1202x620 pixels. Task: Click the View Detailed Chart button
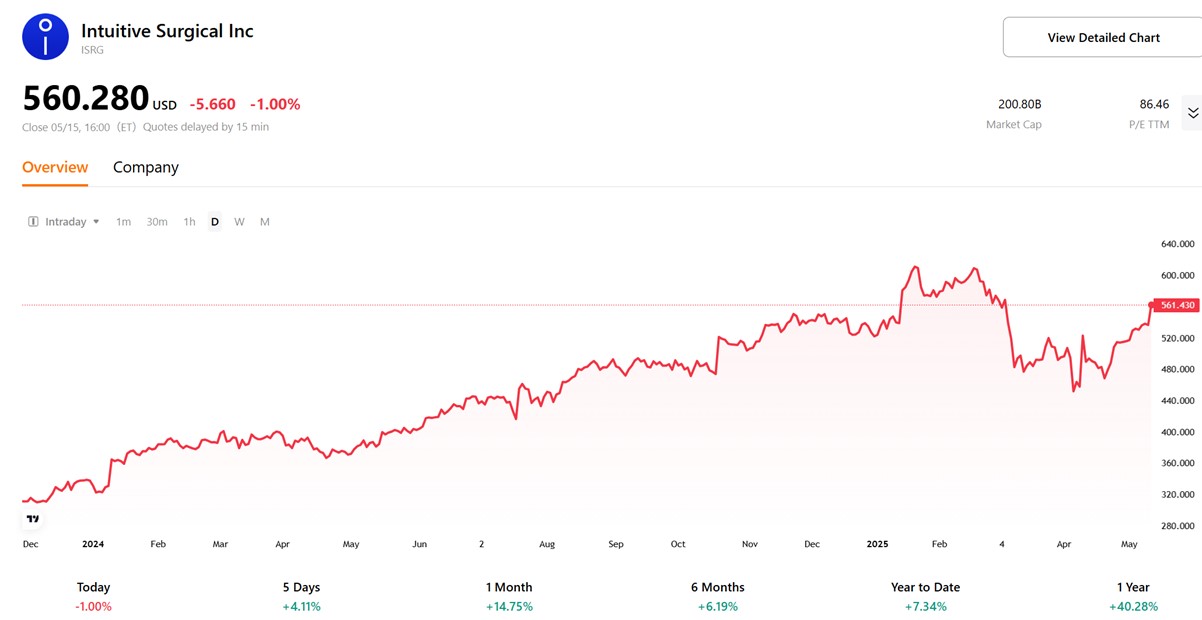point(1103,38)
